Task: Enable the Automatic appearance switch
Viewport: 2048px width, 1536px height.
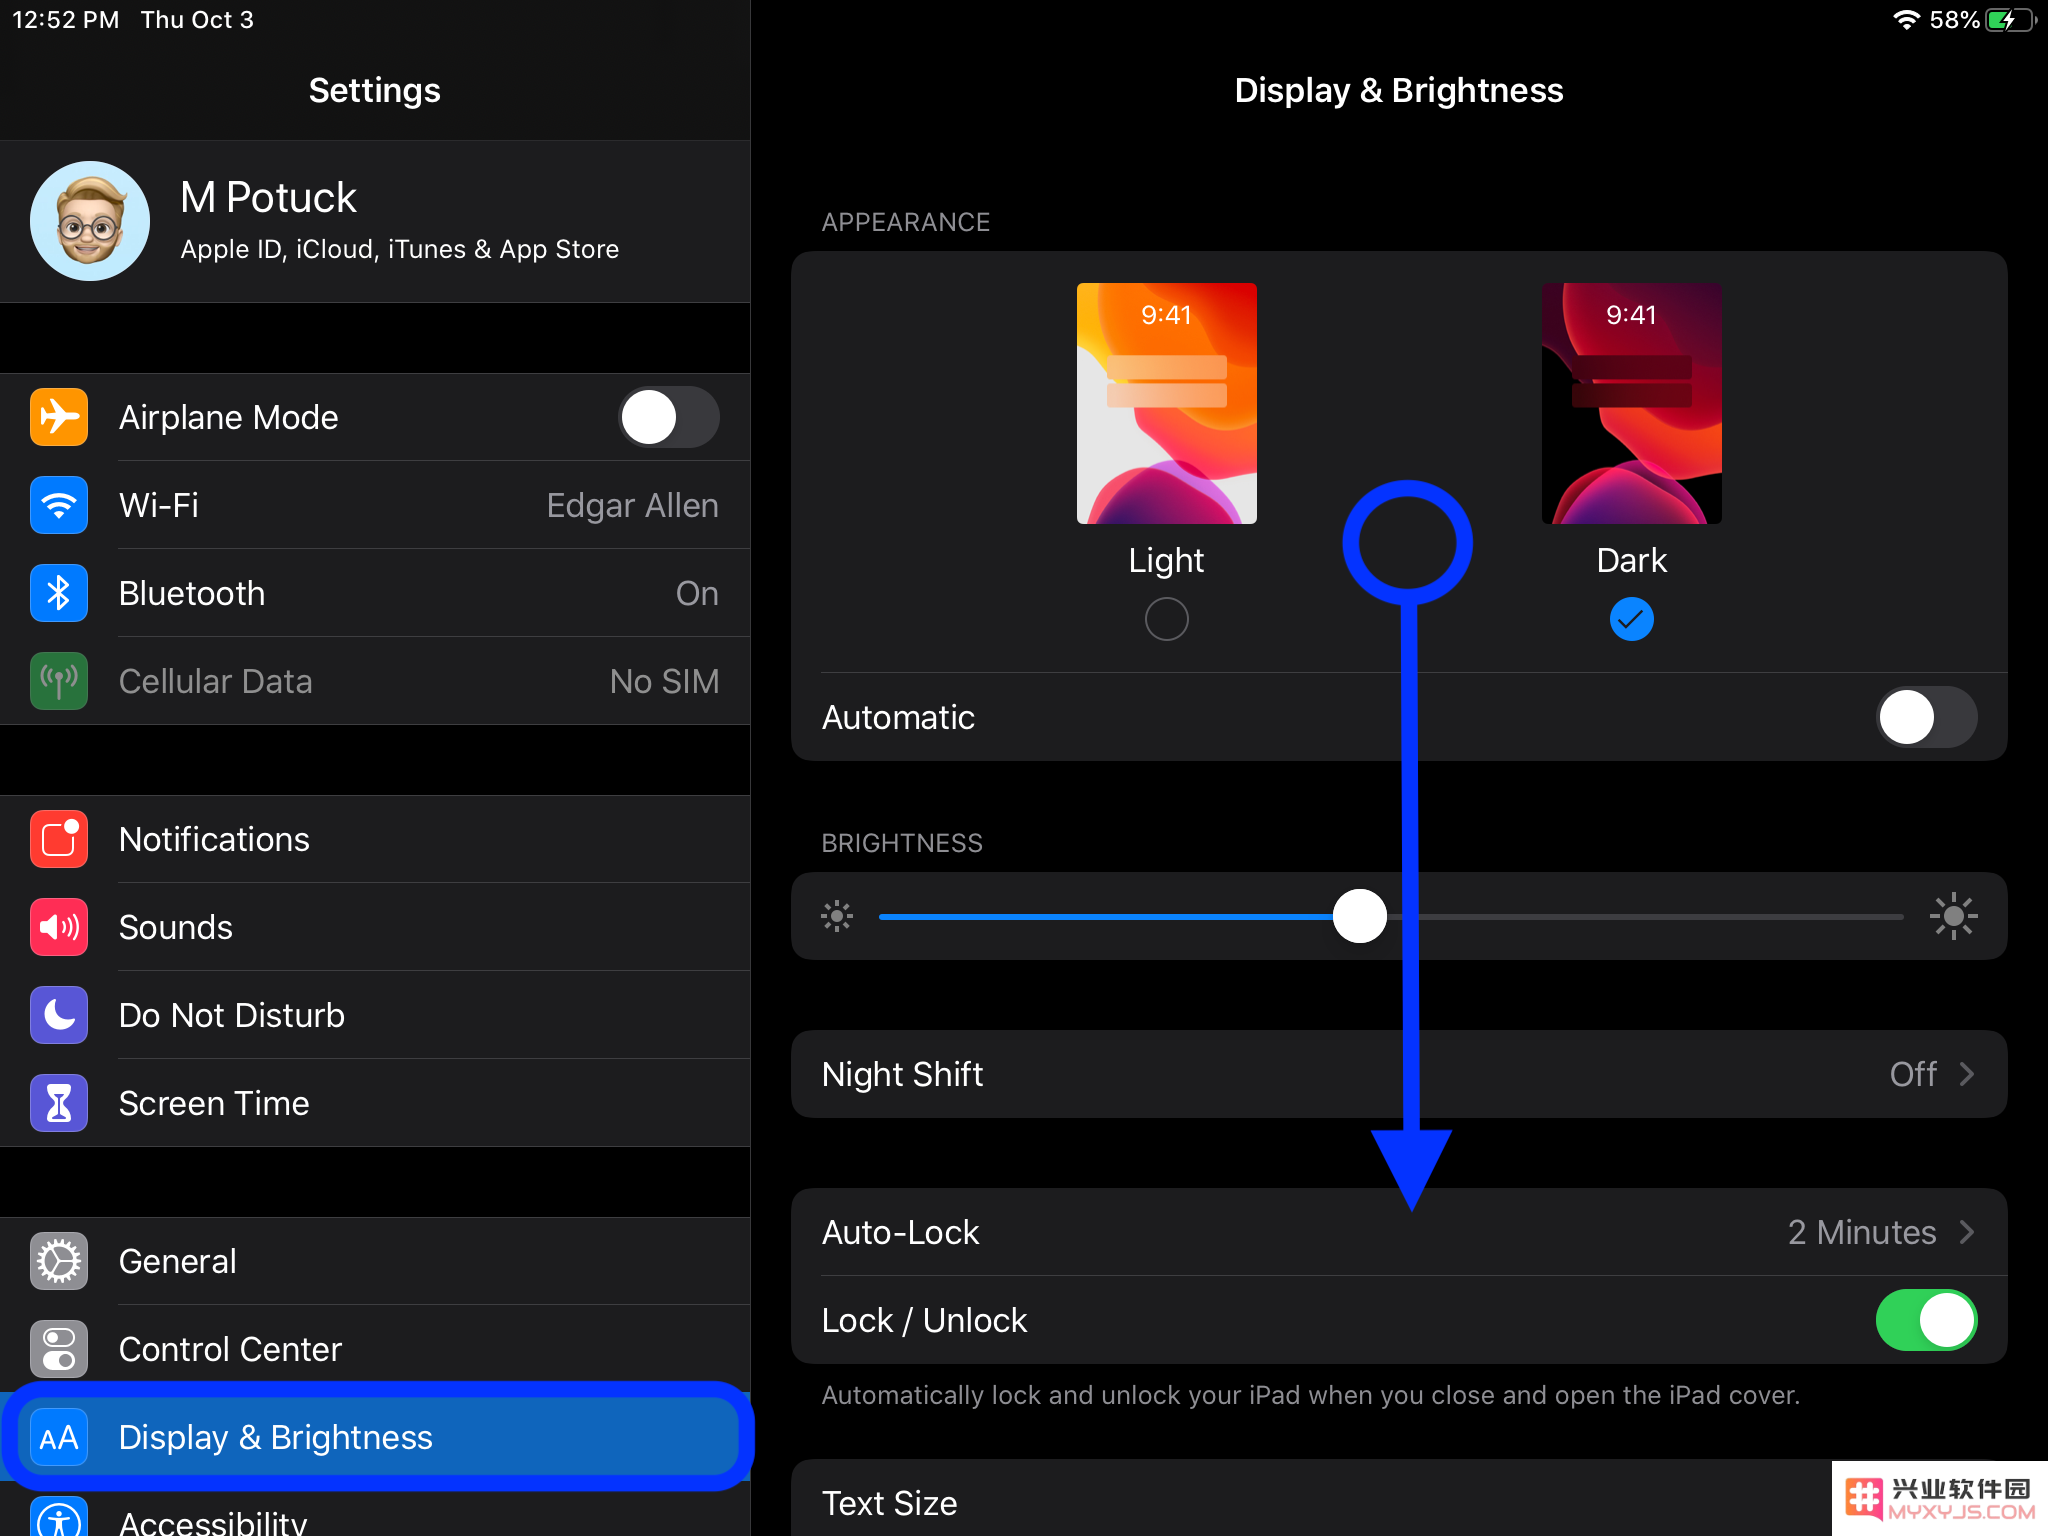Action: pos(1927,717)
